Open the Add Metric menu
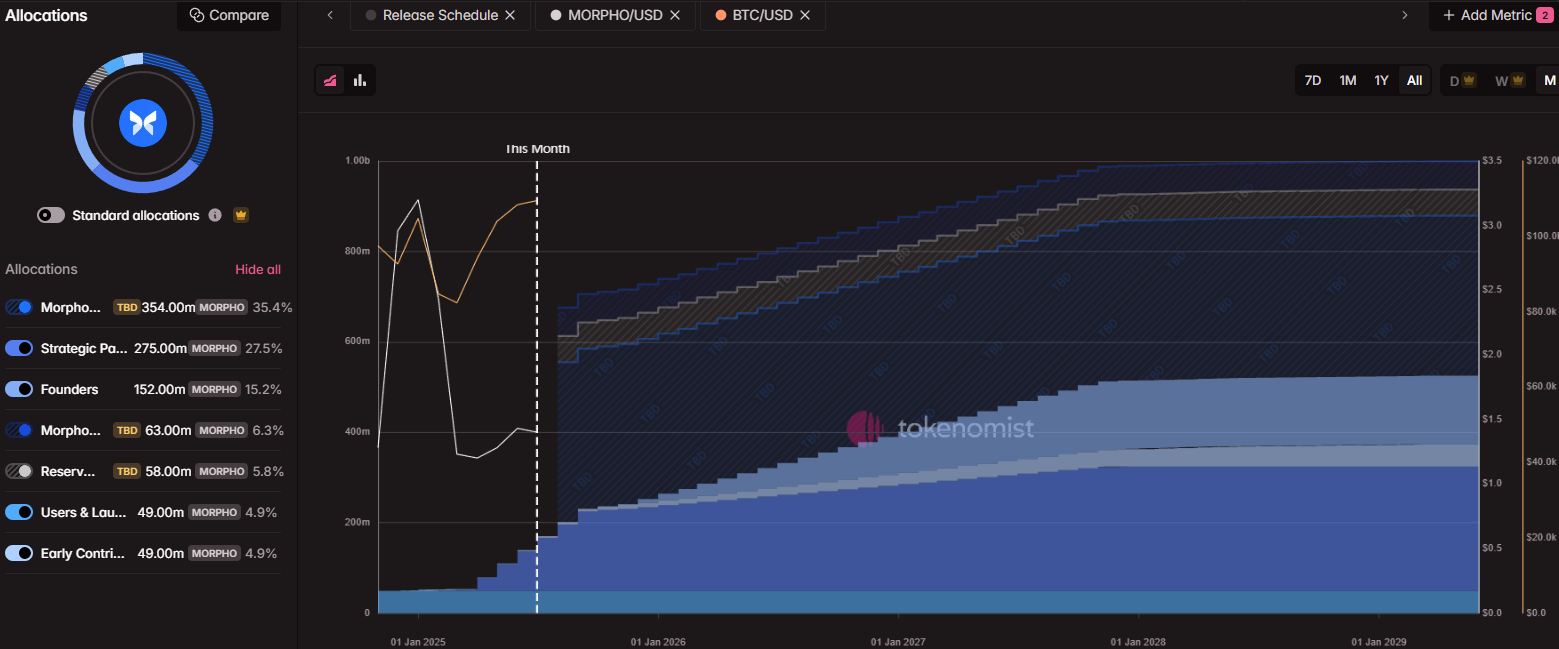Viewport: 1559px width, 649px height. (1494, 15)
